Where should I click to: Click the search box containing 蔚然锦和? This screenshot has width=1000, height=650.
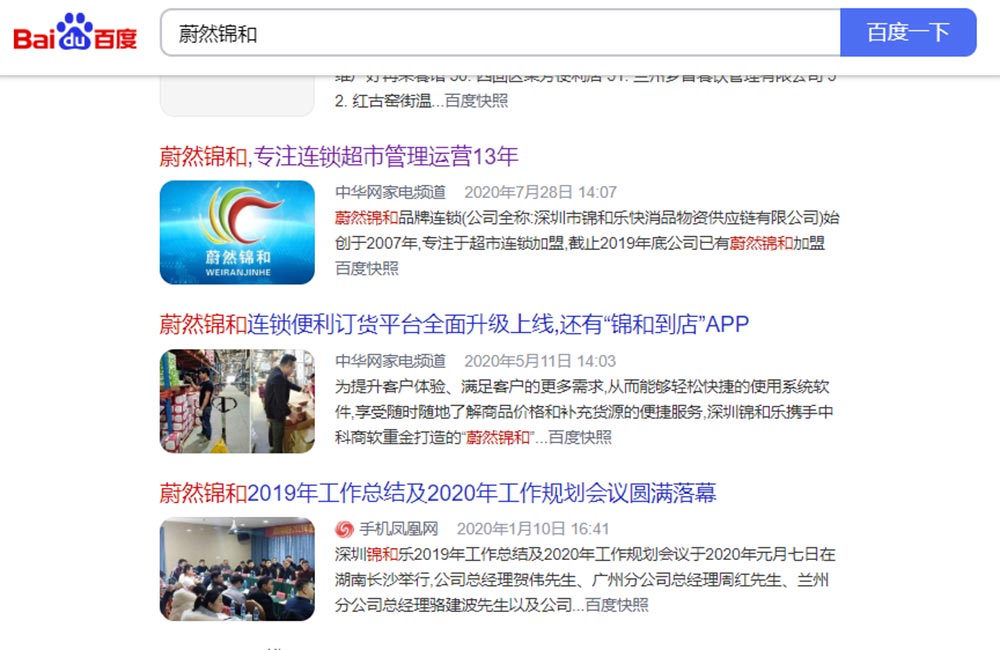point(500,33)
